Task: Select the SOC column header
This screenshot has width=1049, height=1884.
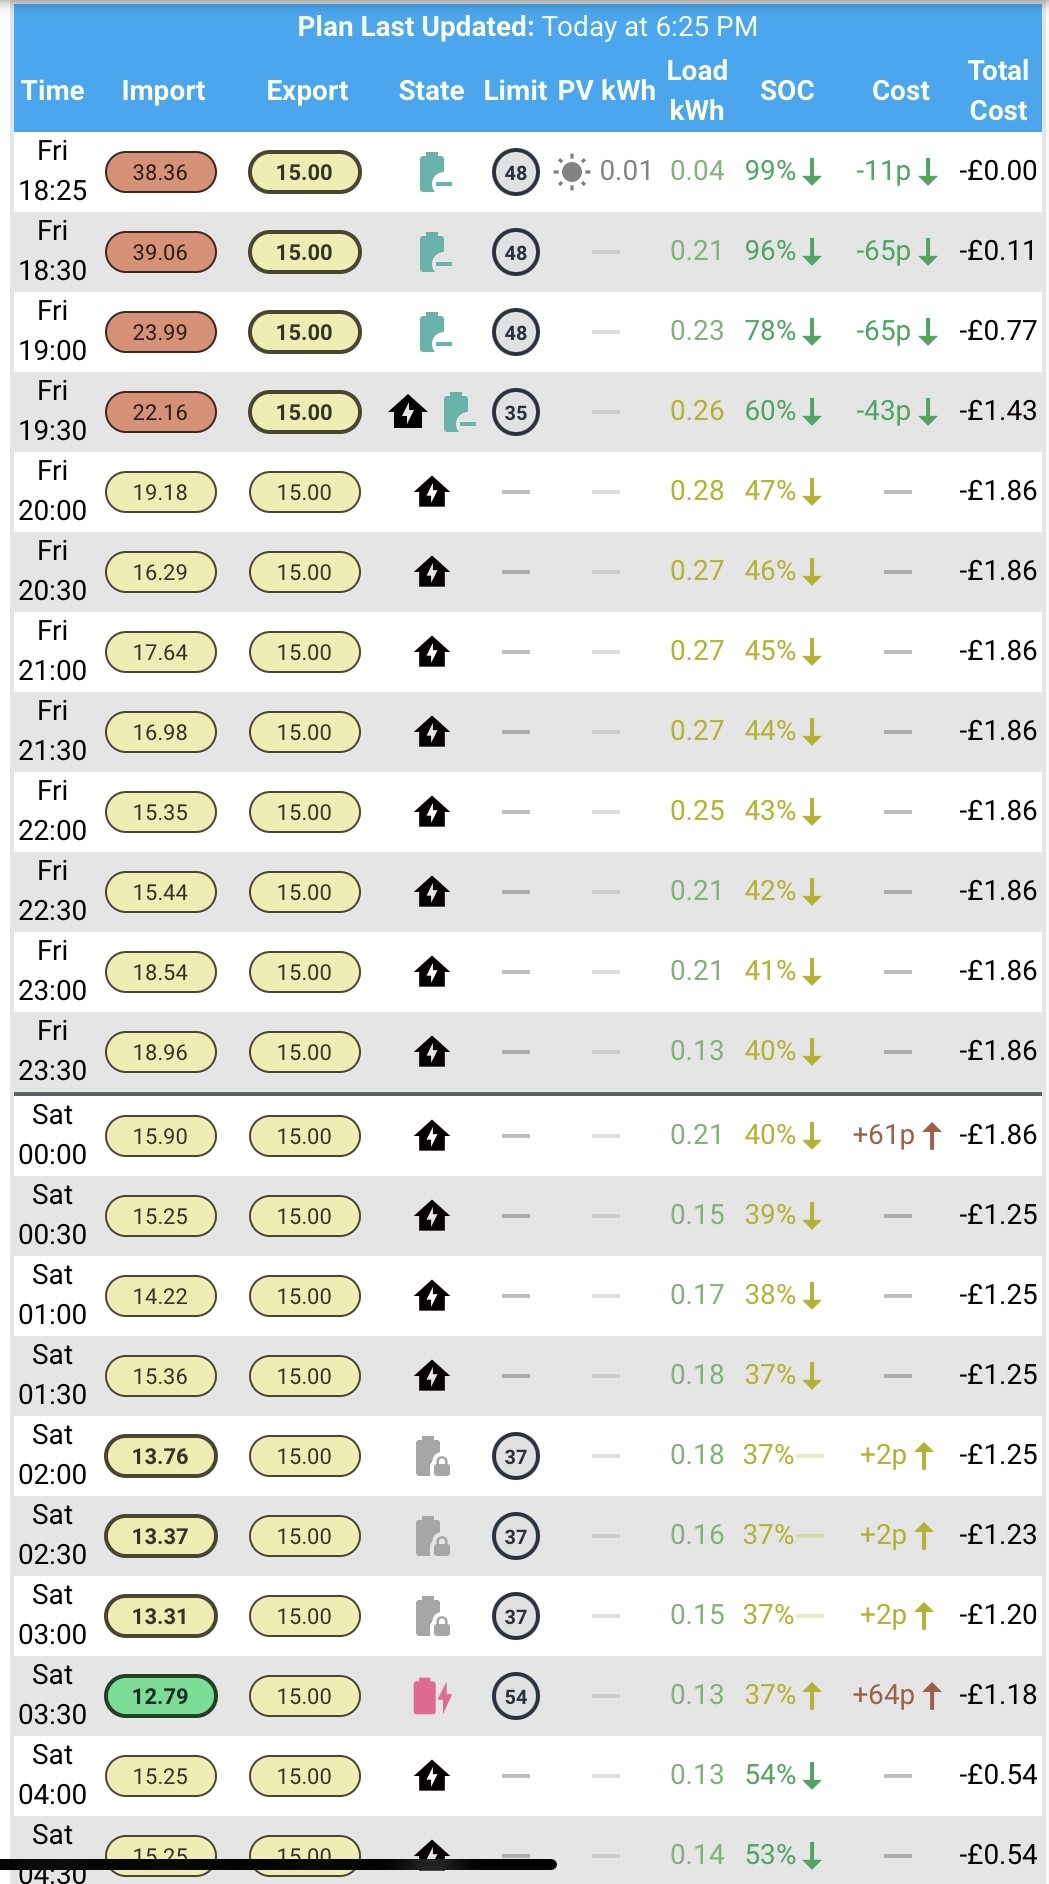Action: [x=787, y=91]
